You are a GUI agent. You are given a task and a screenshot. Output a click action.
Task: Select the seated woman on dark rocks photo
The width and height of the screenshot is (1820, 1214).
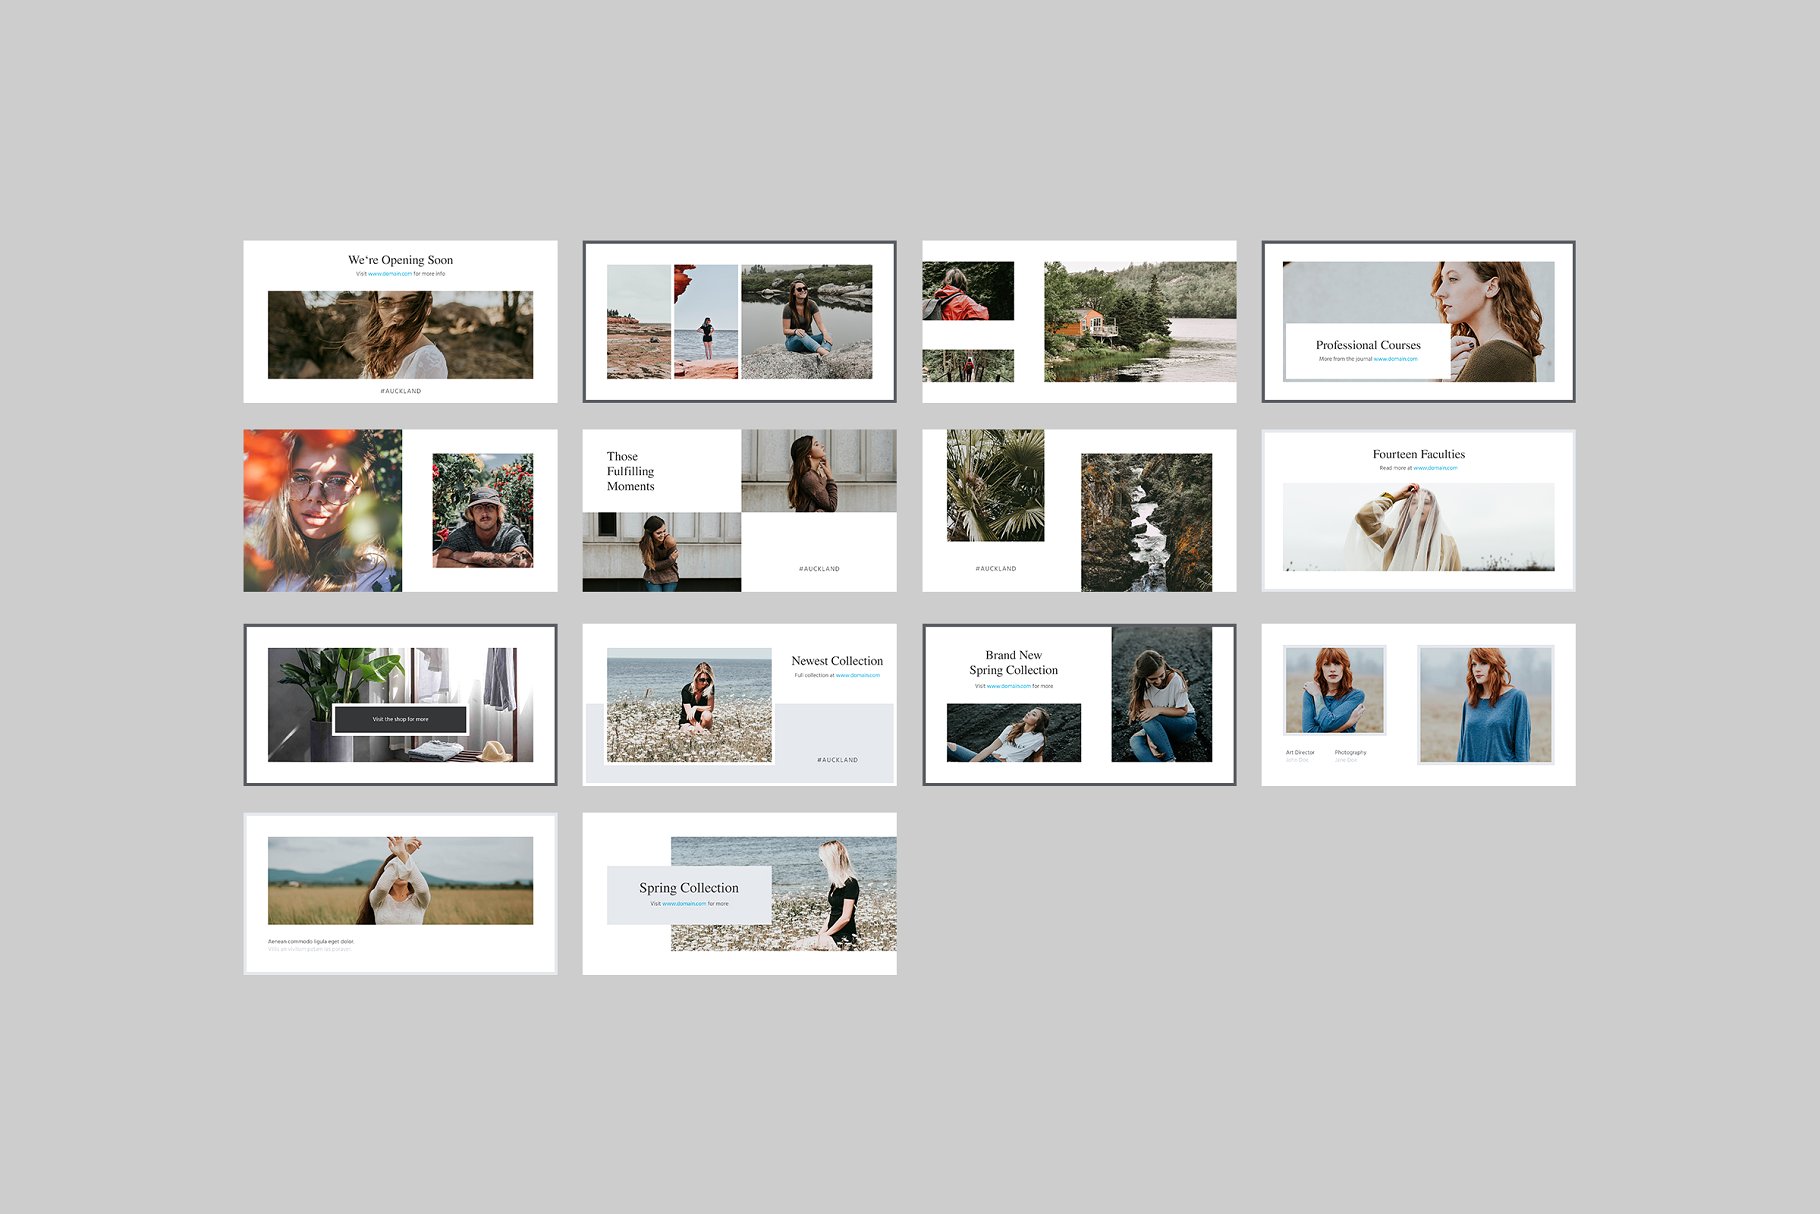click(1161, 694)
